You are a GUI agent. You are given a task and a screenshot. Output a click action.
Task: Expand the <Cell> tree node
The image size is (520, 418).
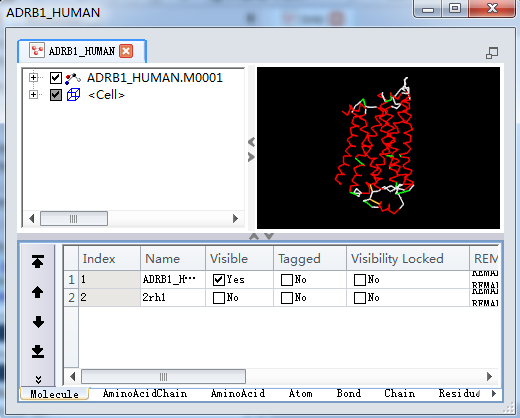coord(33,95)
